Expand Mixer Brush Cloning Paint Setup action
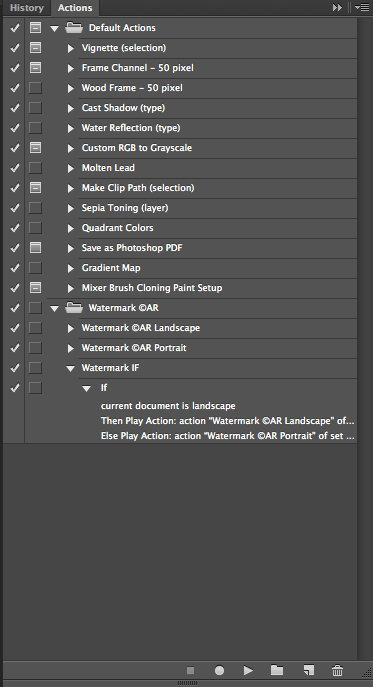 pyautogui.click(x=71, y=288)
